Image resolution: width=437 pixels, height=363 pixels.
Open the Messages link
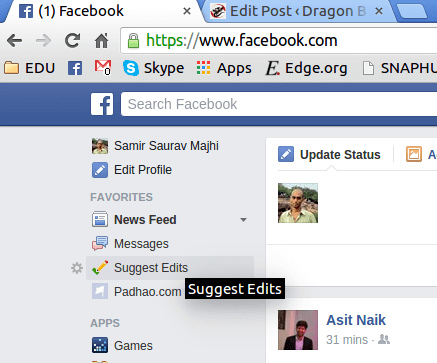(x=141, y=244)
